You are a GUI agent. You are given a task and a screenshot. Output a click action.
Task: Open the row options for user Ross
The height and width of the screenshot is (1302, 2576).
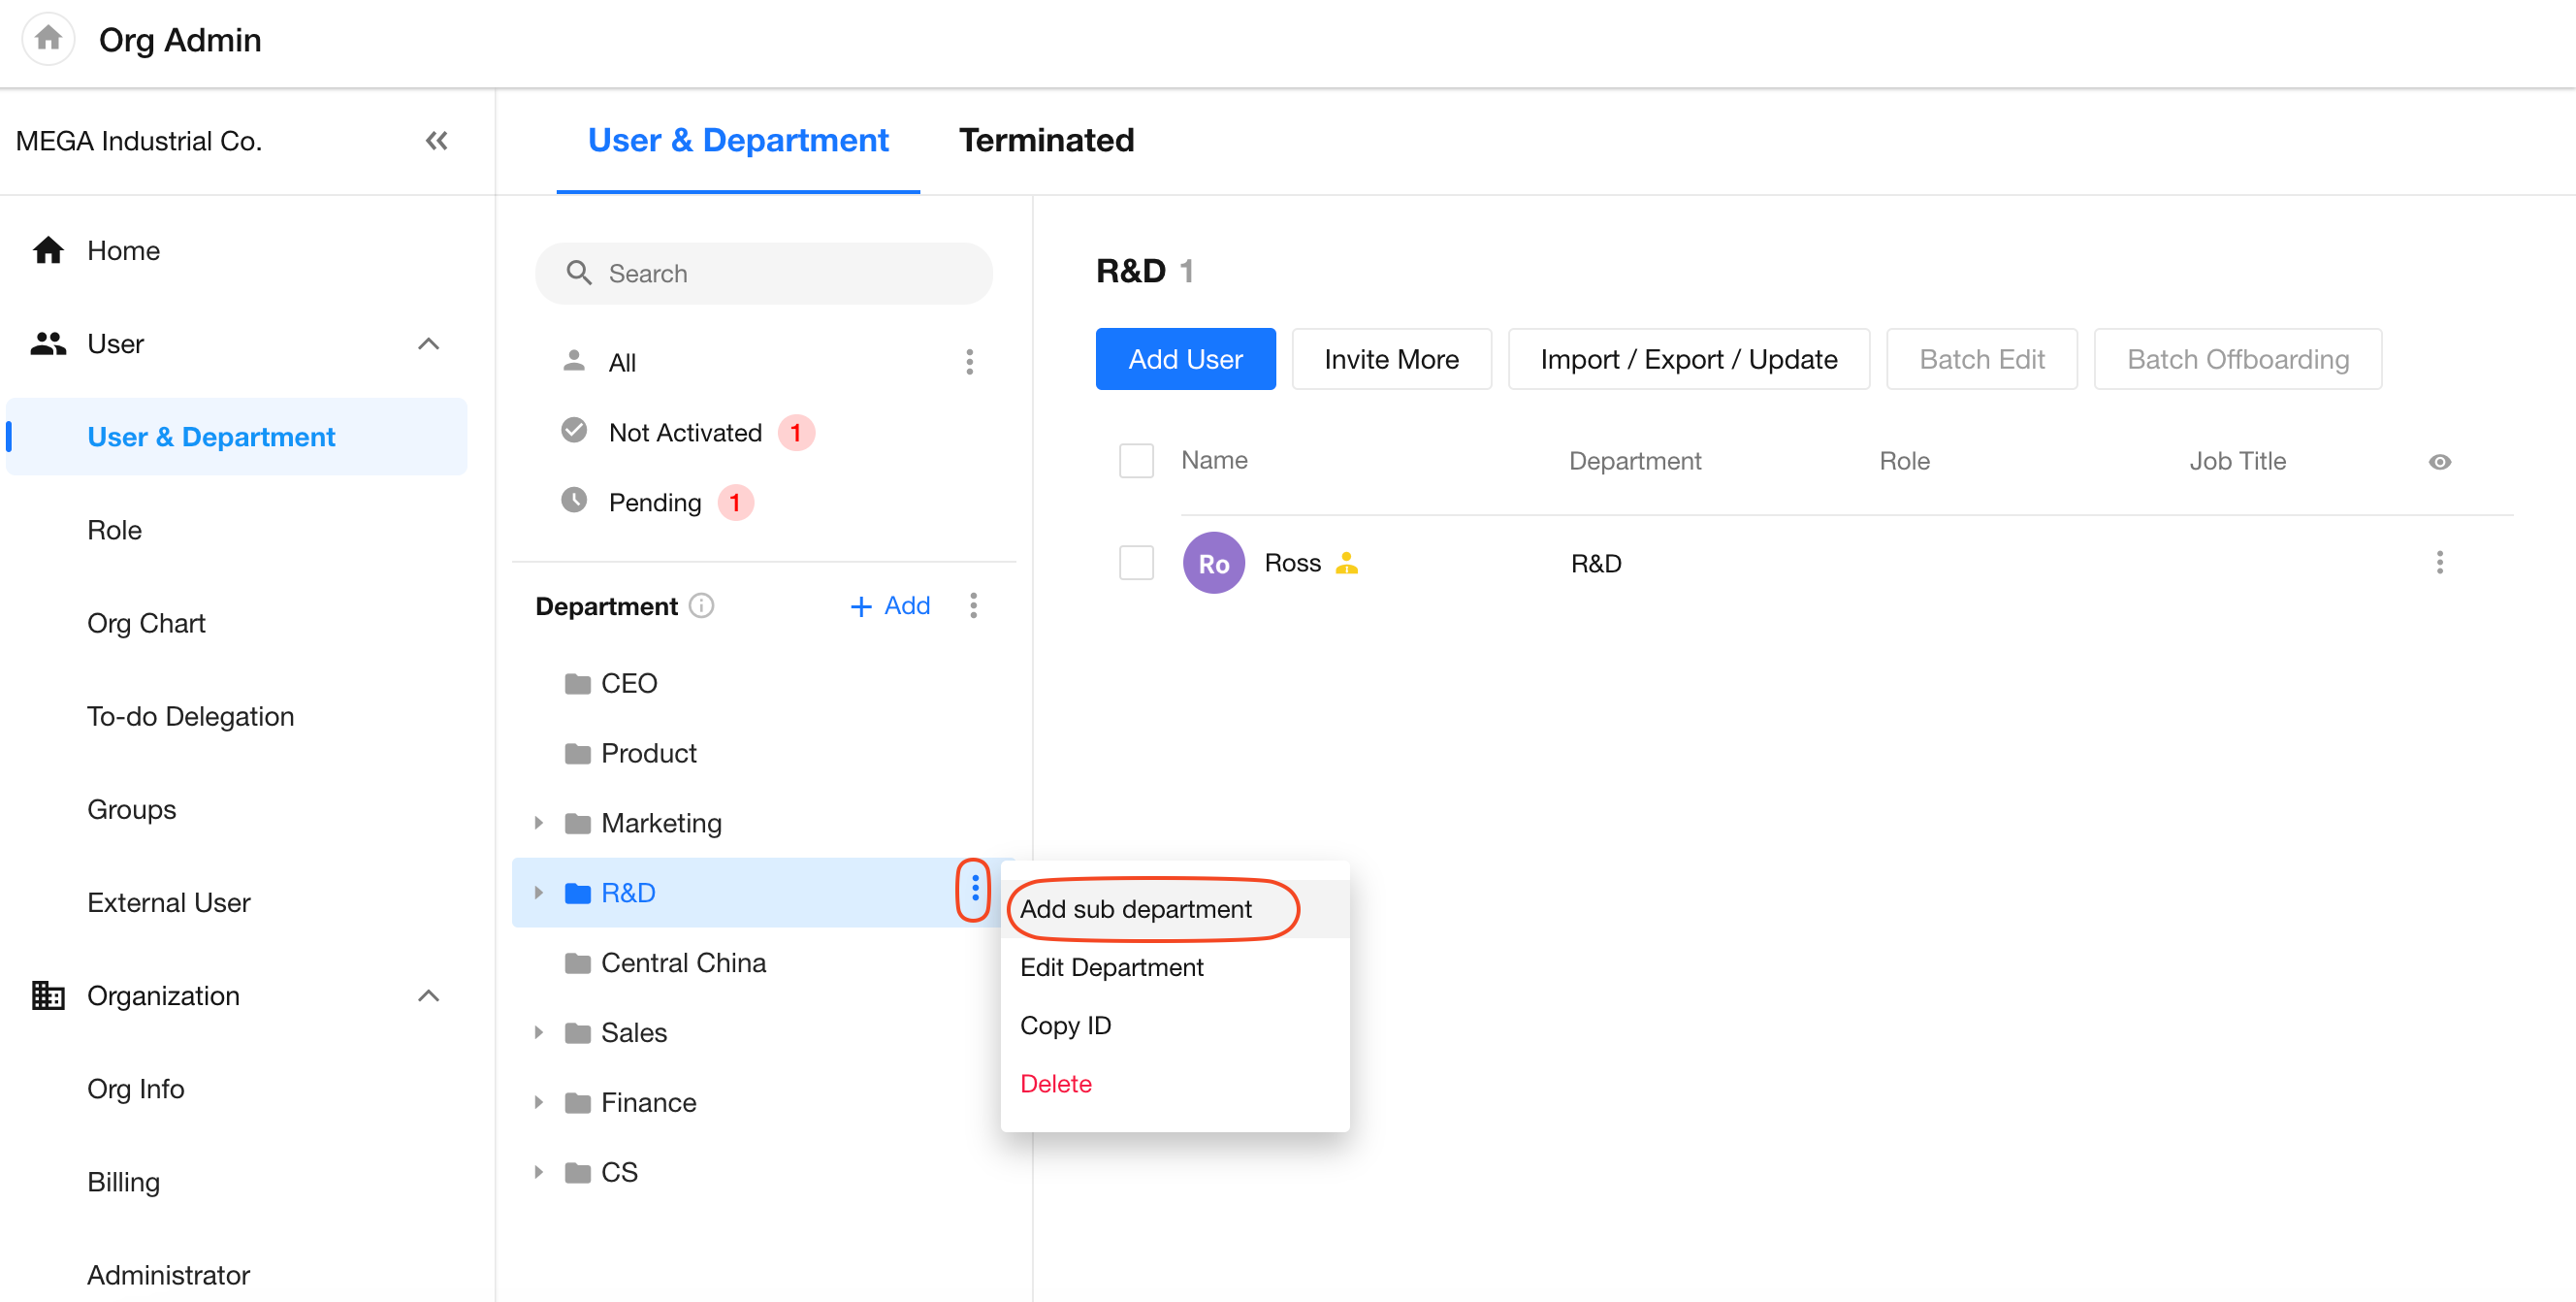point(2439,563)
